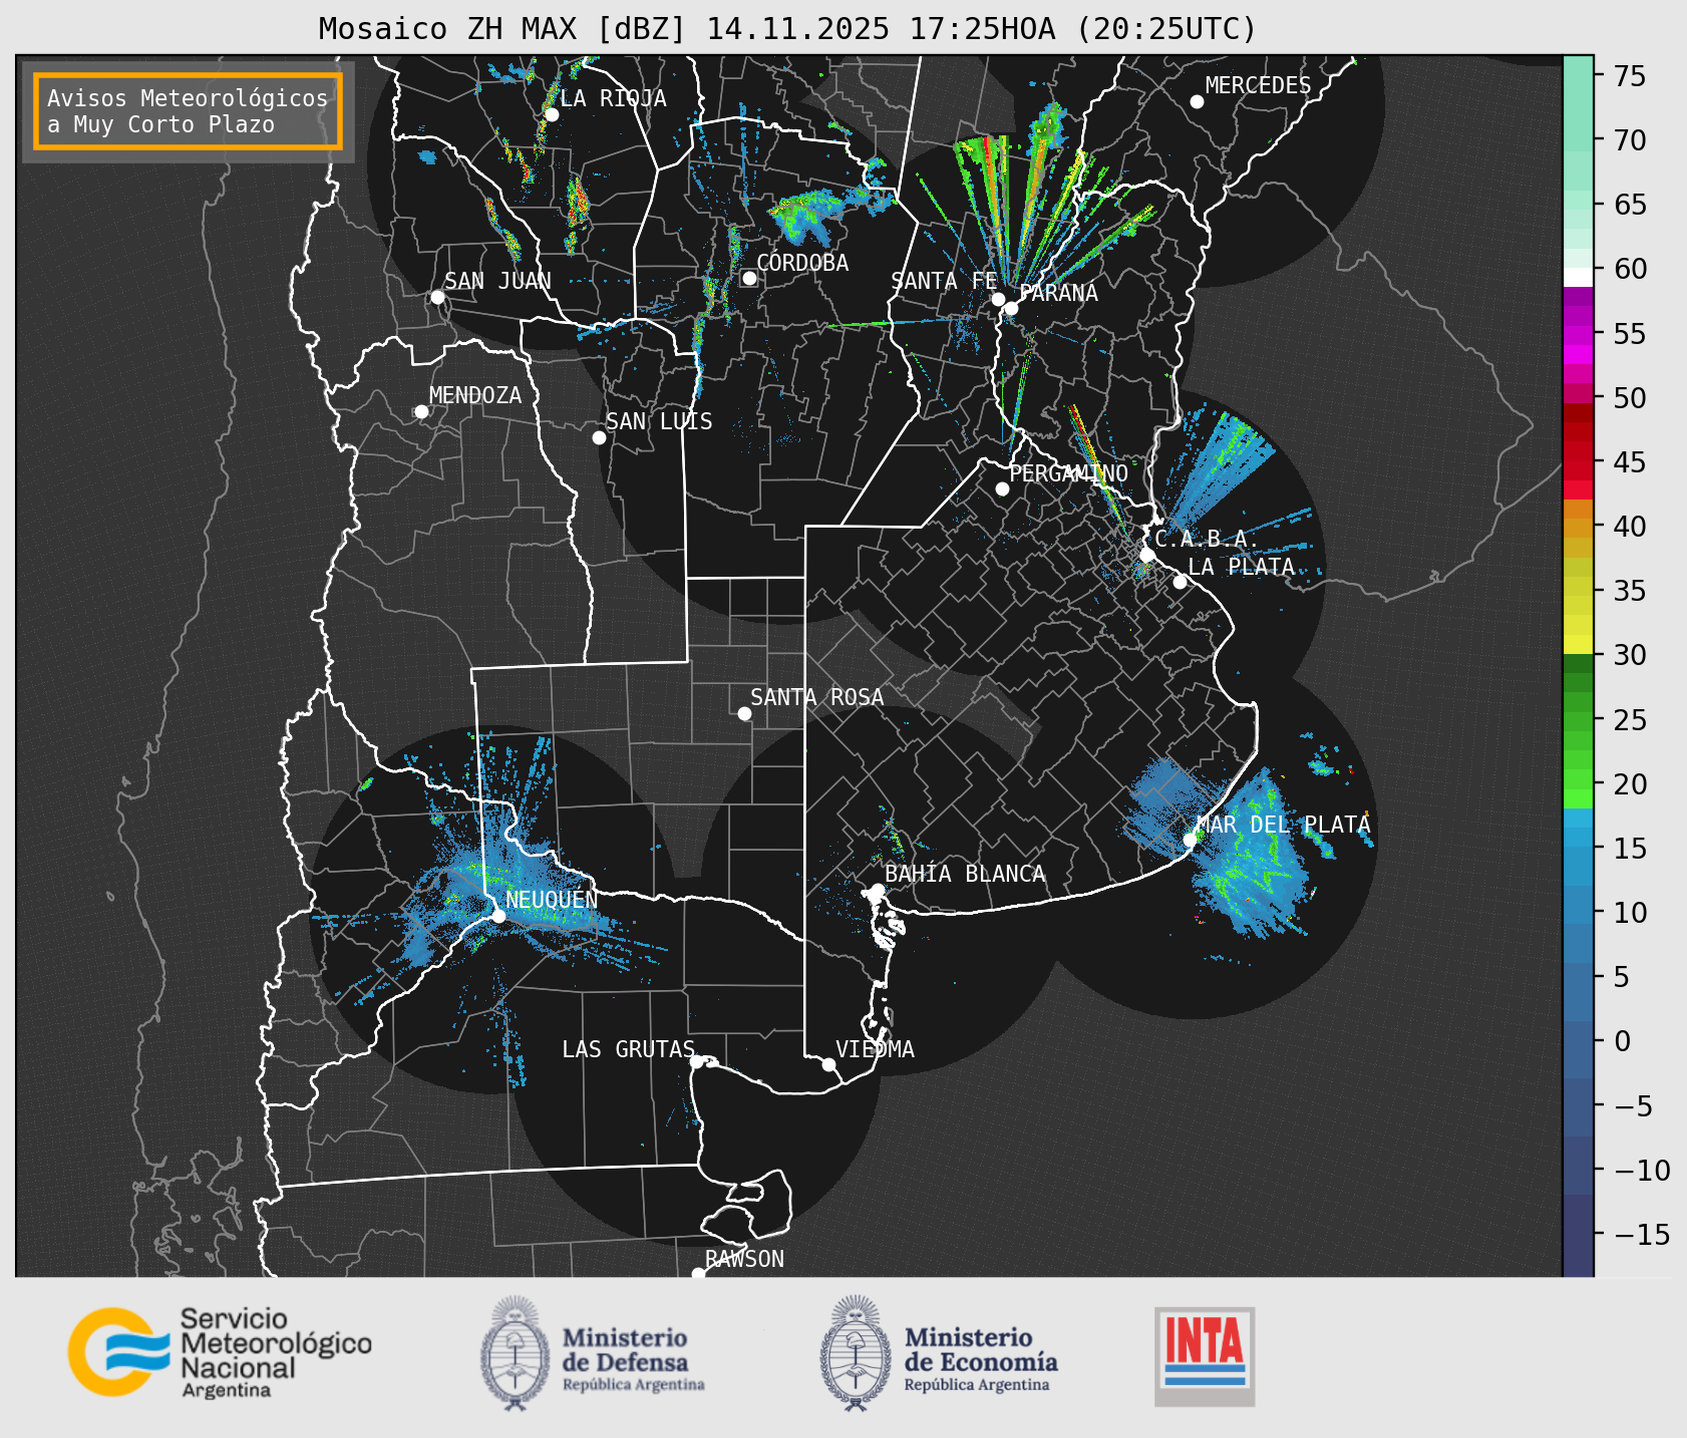Viewport: 1687px width, 1438px height.
Task: Click the map title Mosaico ZH MAX
Action: (786, 28)
